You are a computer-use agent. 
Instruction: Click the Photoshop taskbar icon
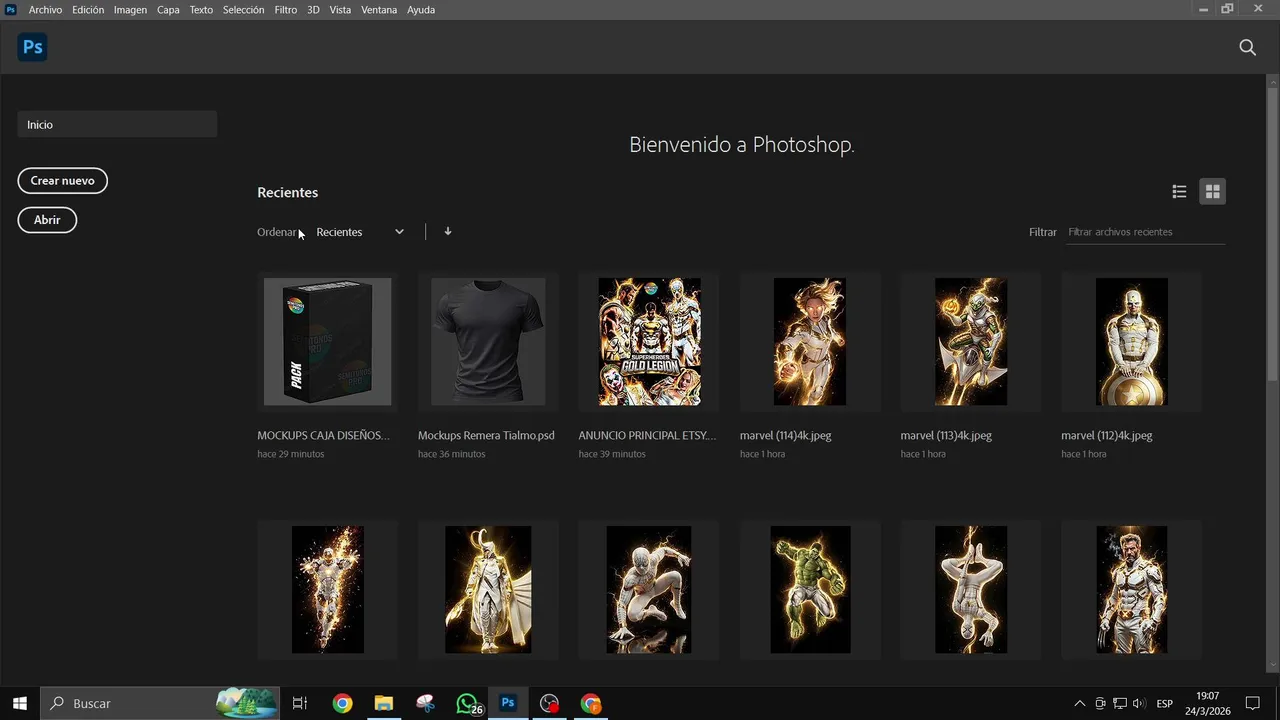pos(508,703)
